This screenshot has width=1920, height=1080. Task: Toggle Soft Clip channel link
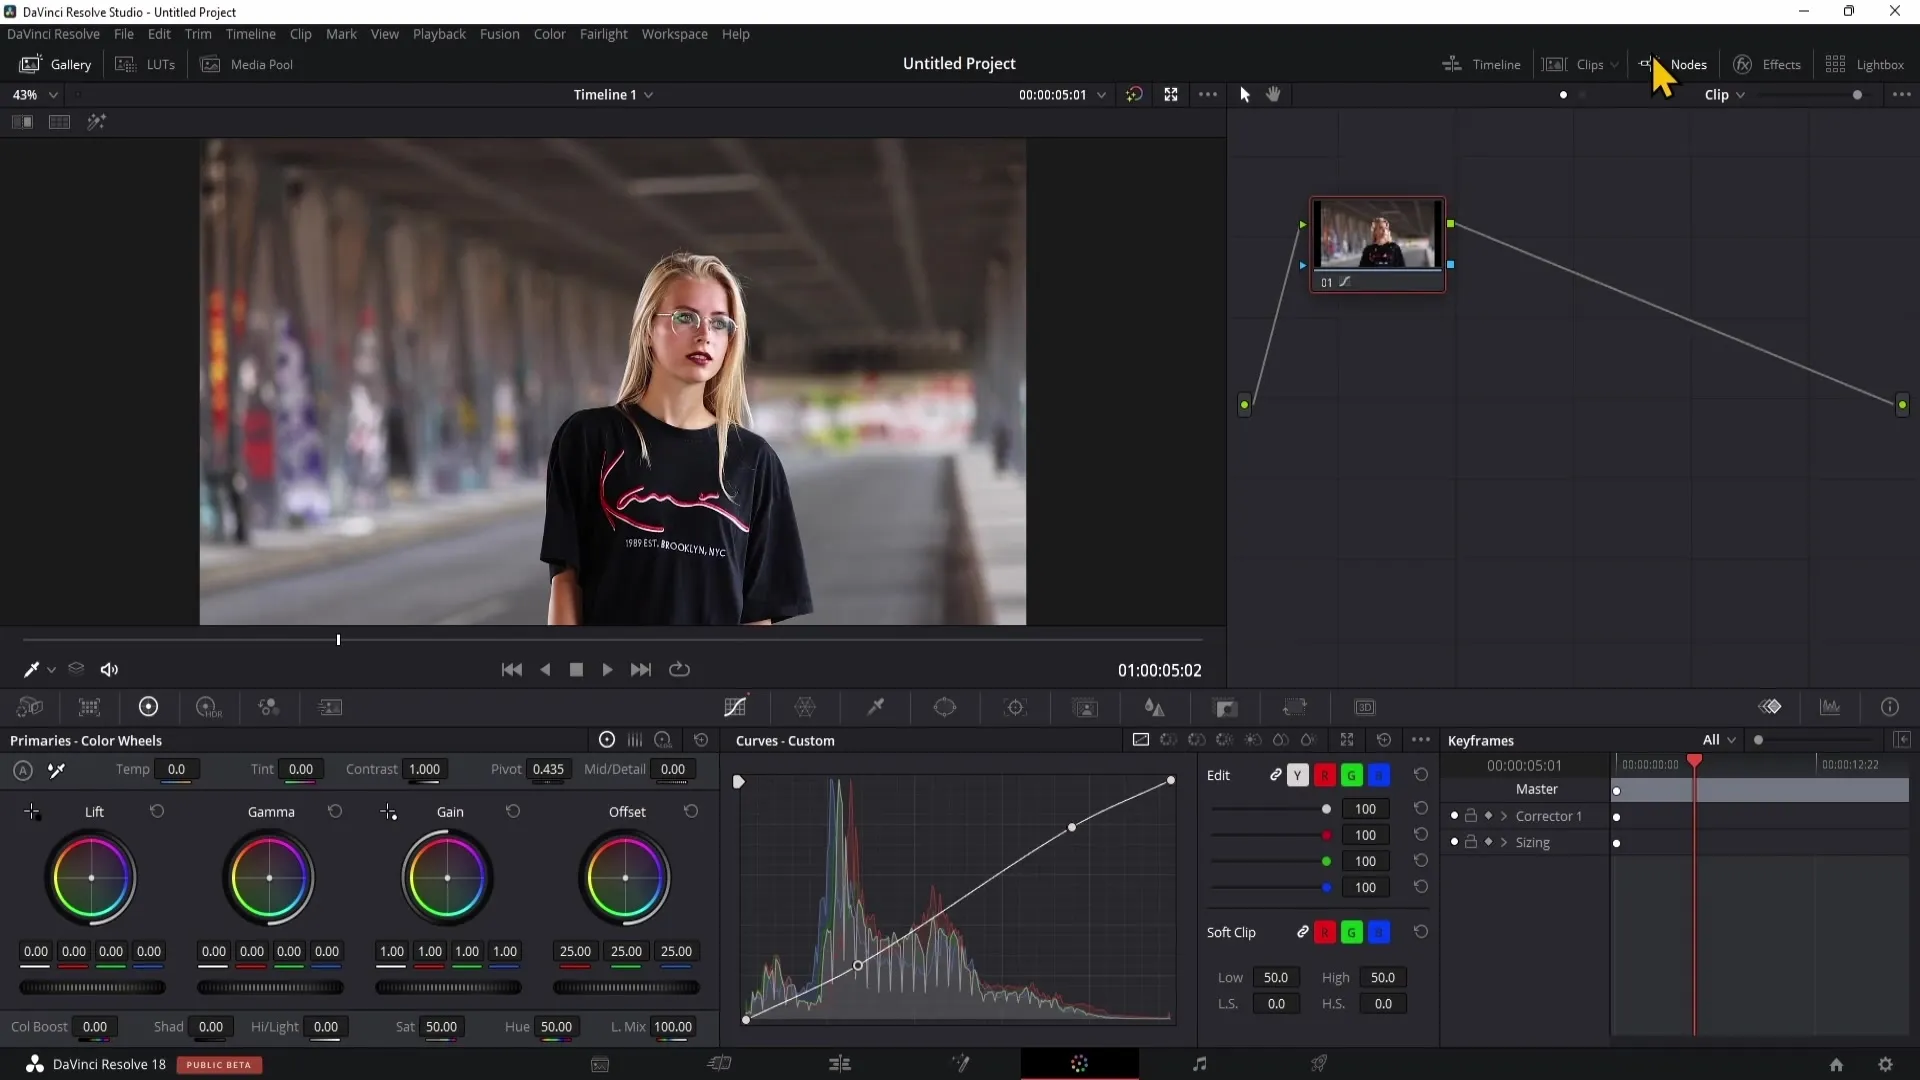(1303, 932)
